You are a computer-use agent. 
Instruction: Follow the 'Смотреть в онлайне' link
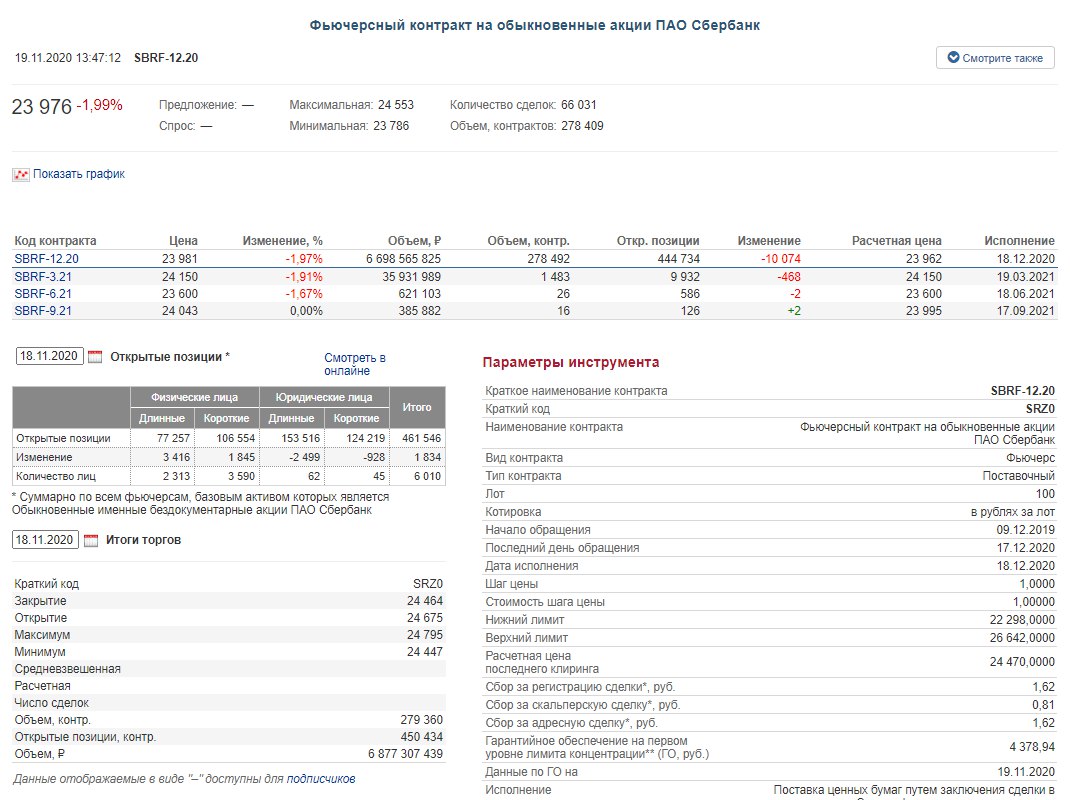coord(354,364)
